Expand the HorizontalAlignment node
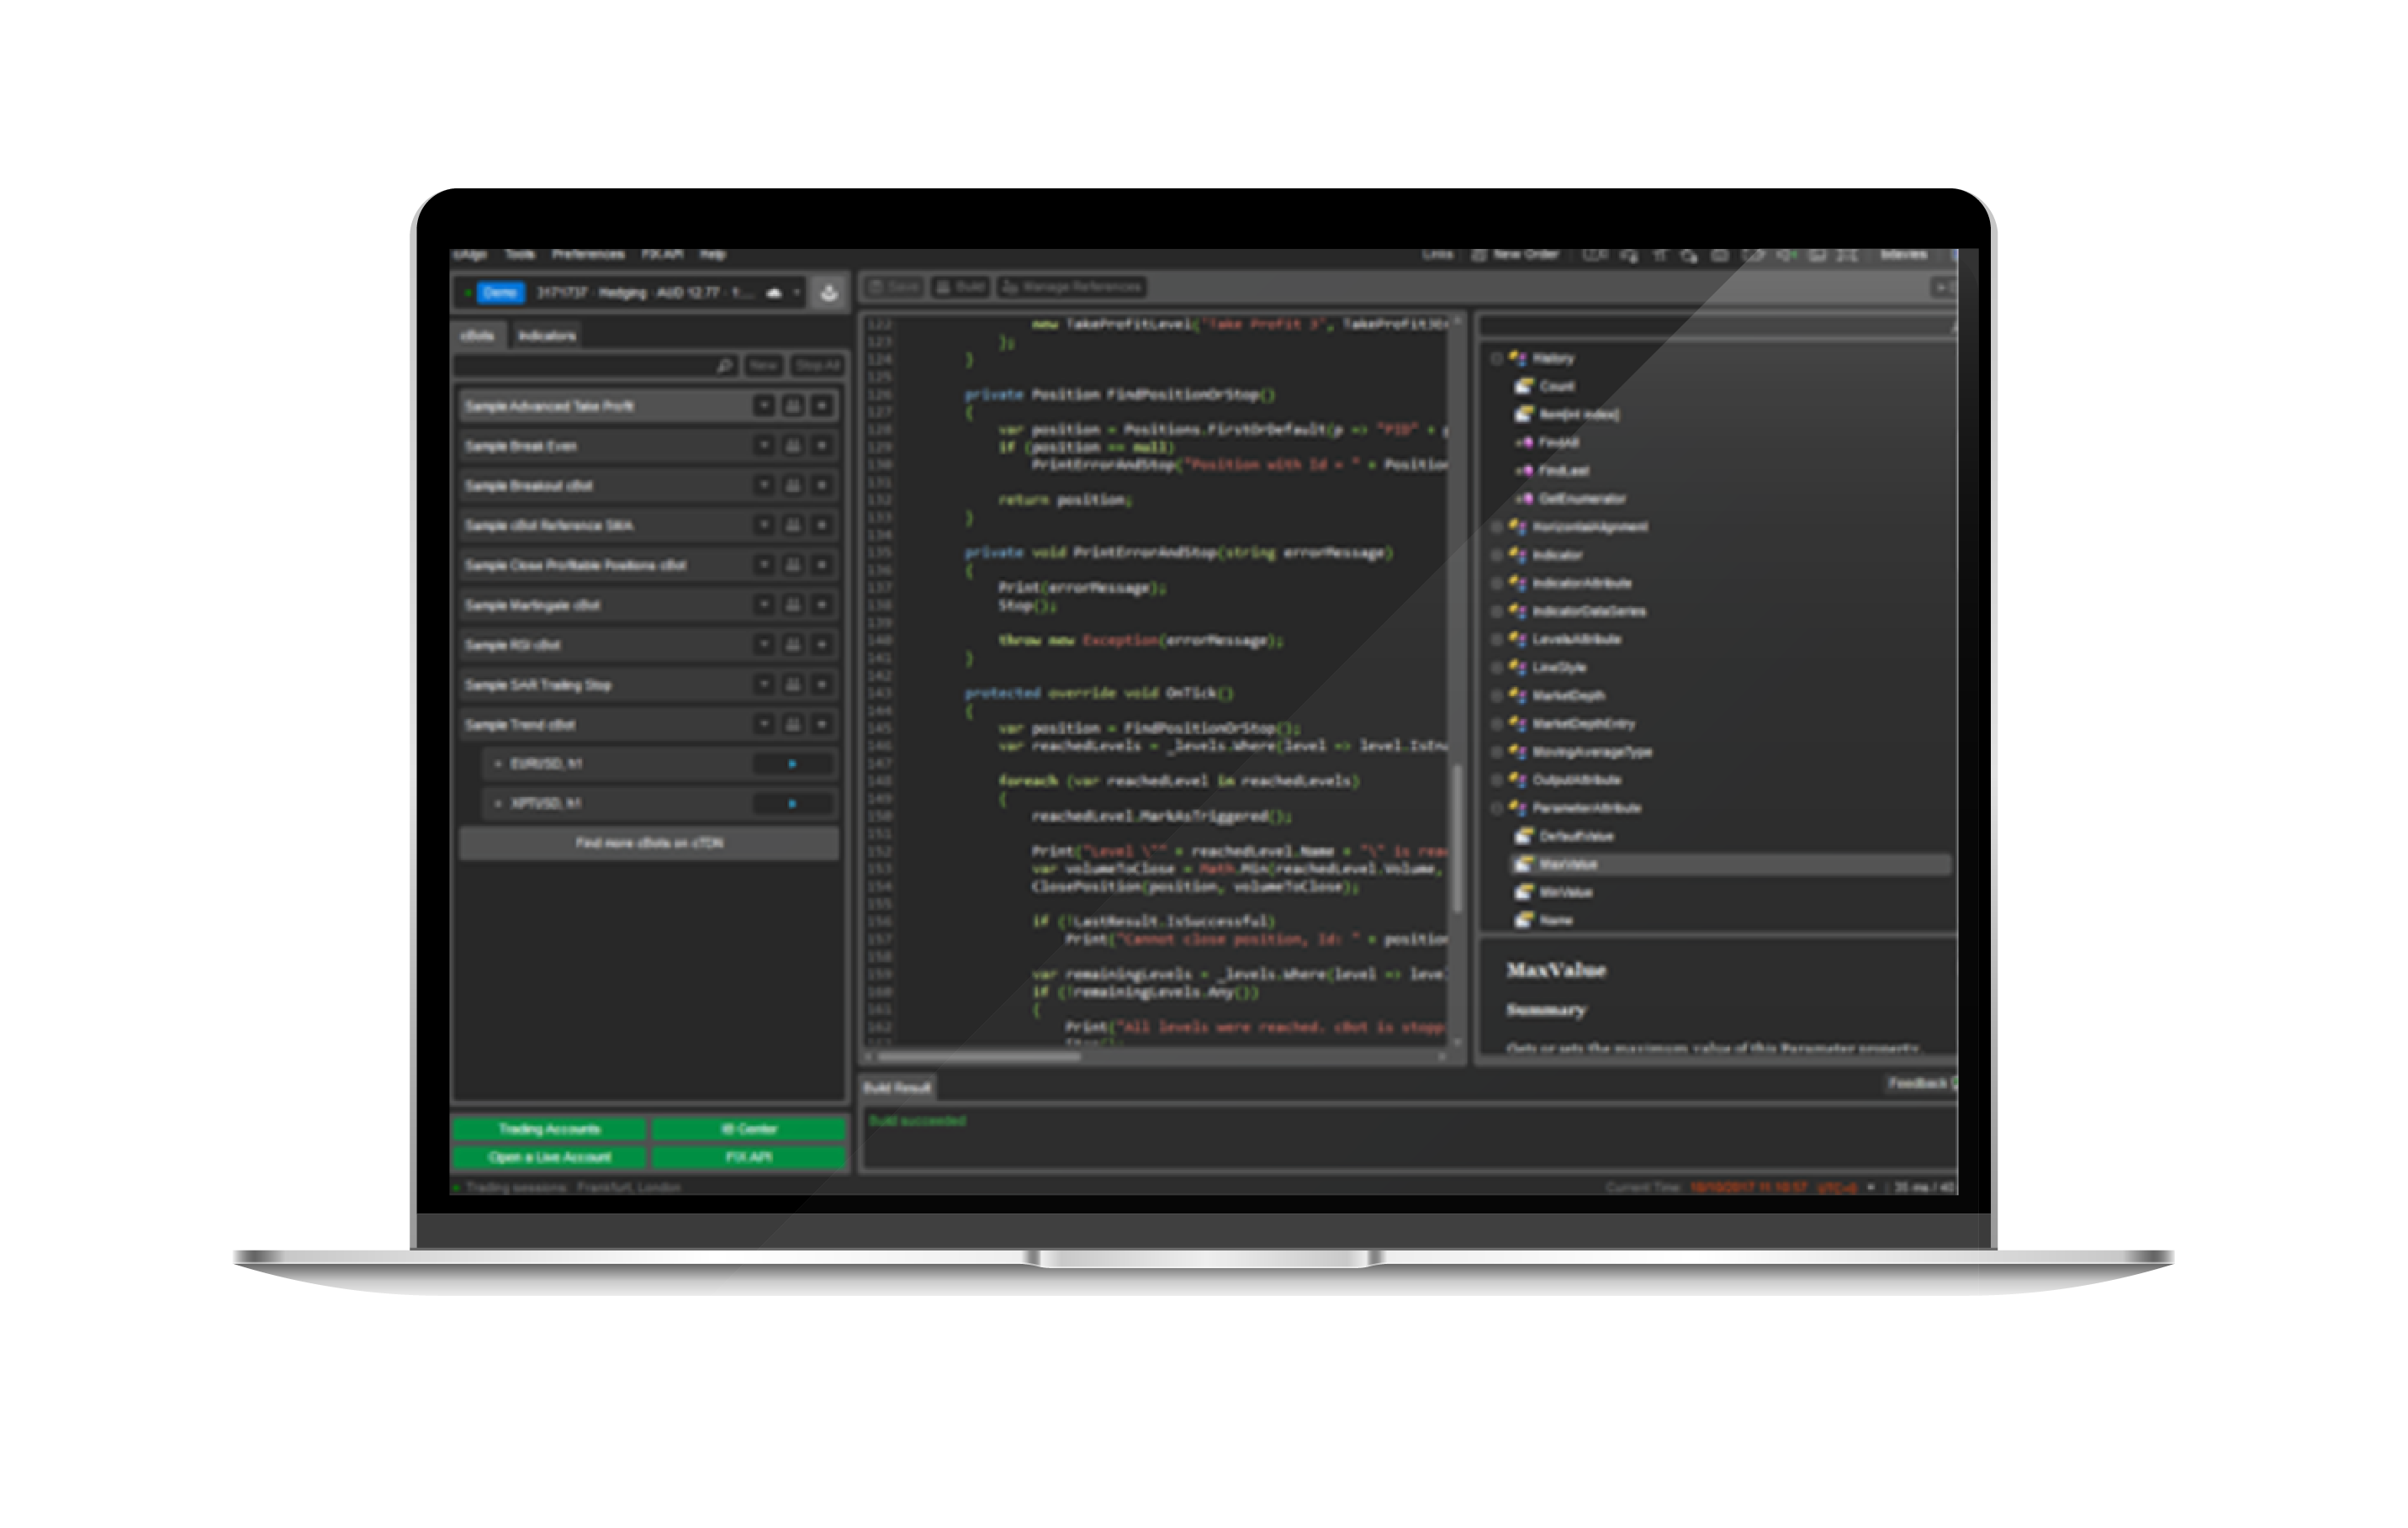2408x1528 pixels. pyautogui.click(x=1497, y=527)
